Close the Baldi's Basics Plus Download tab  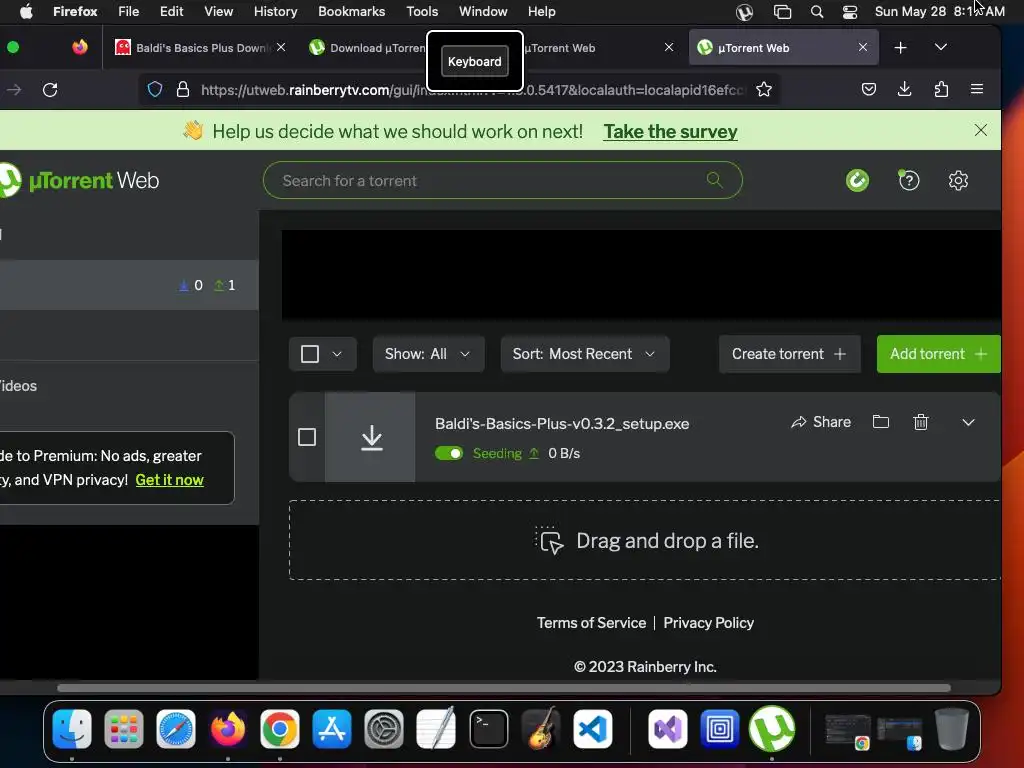(x=281, y=47)
